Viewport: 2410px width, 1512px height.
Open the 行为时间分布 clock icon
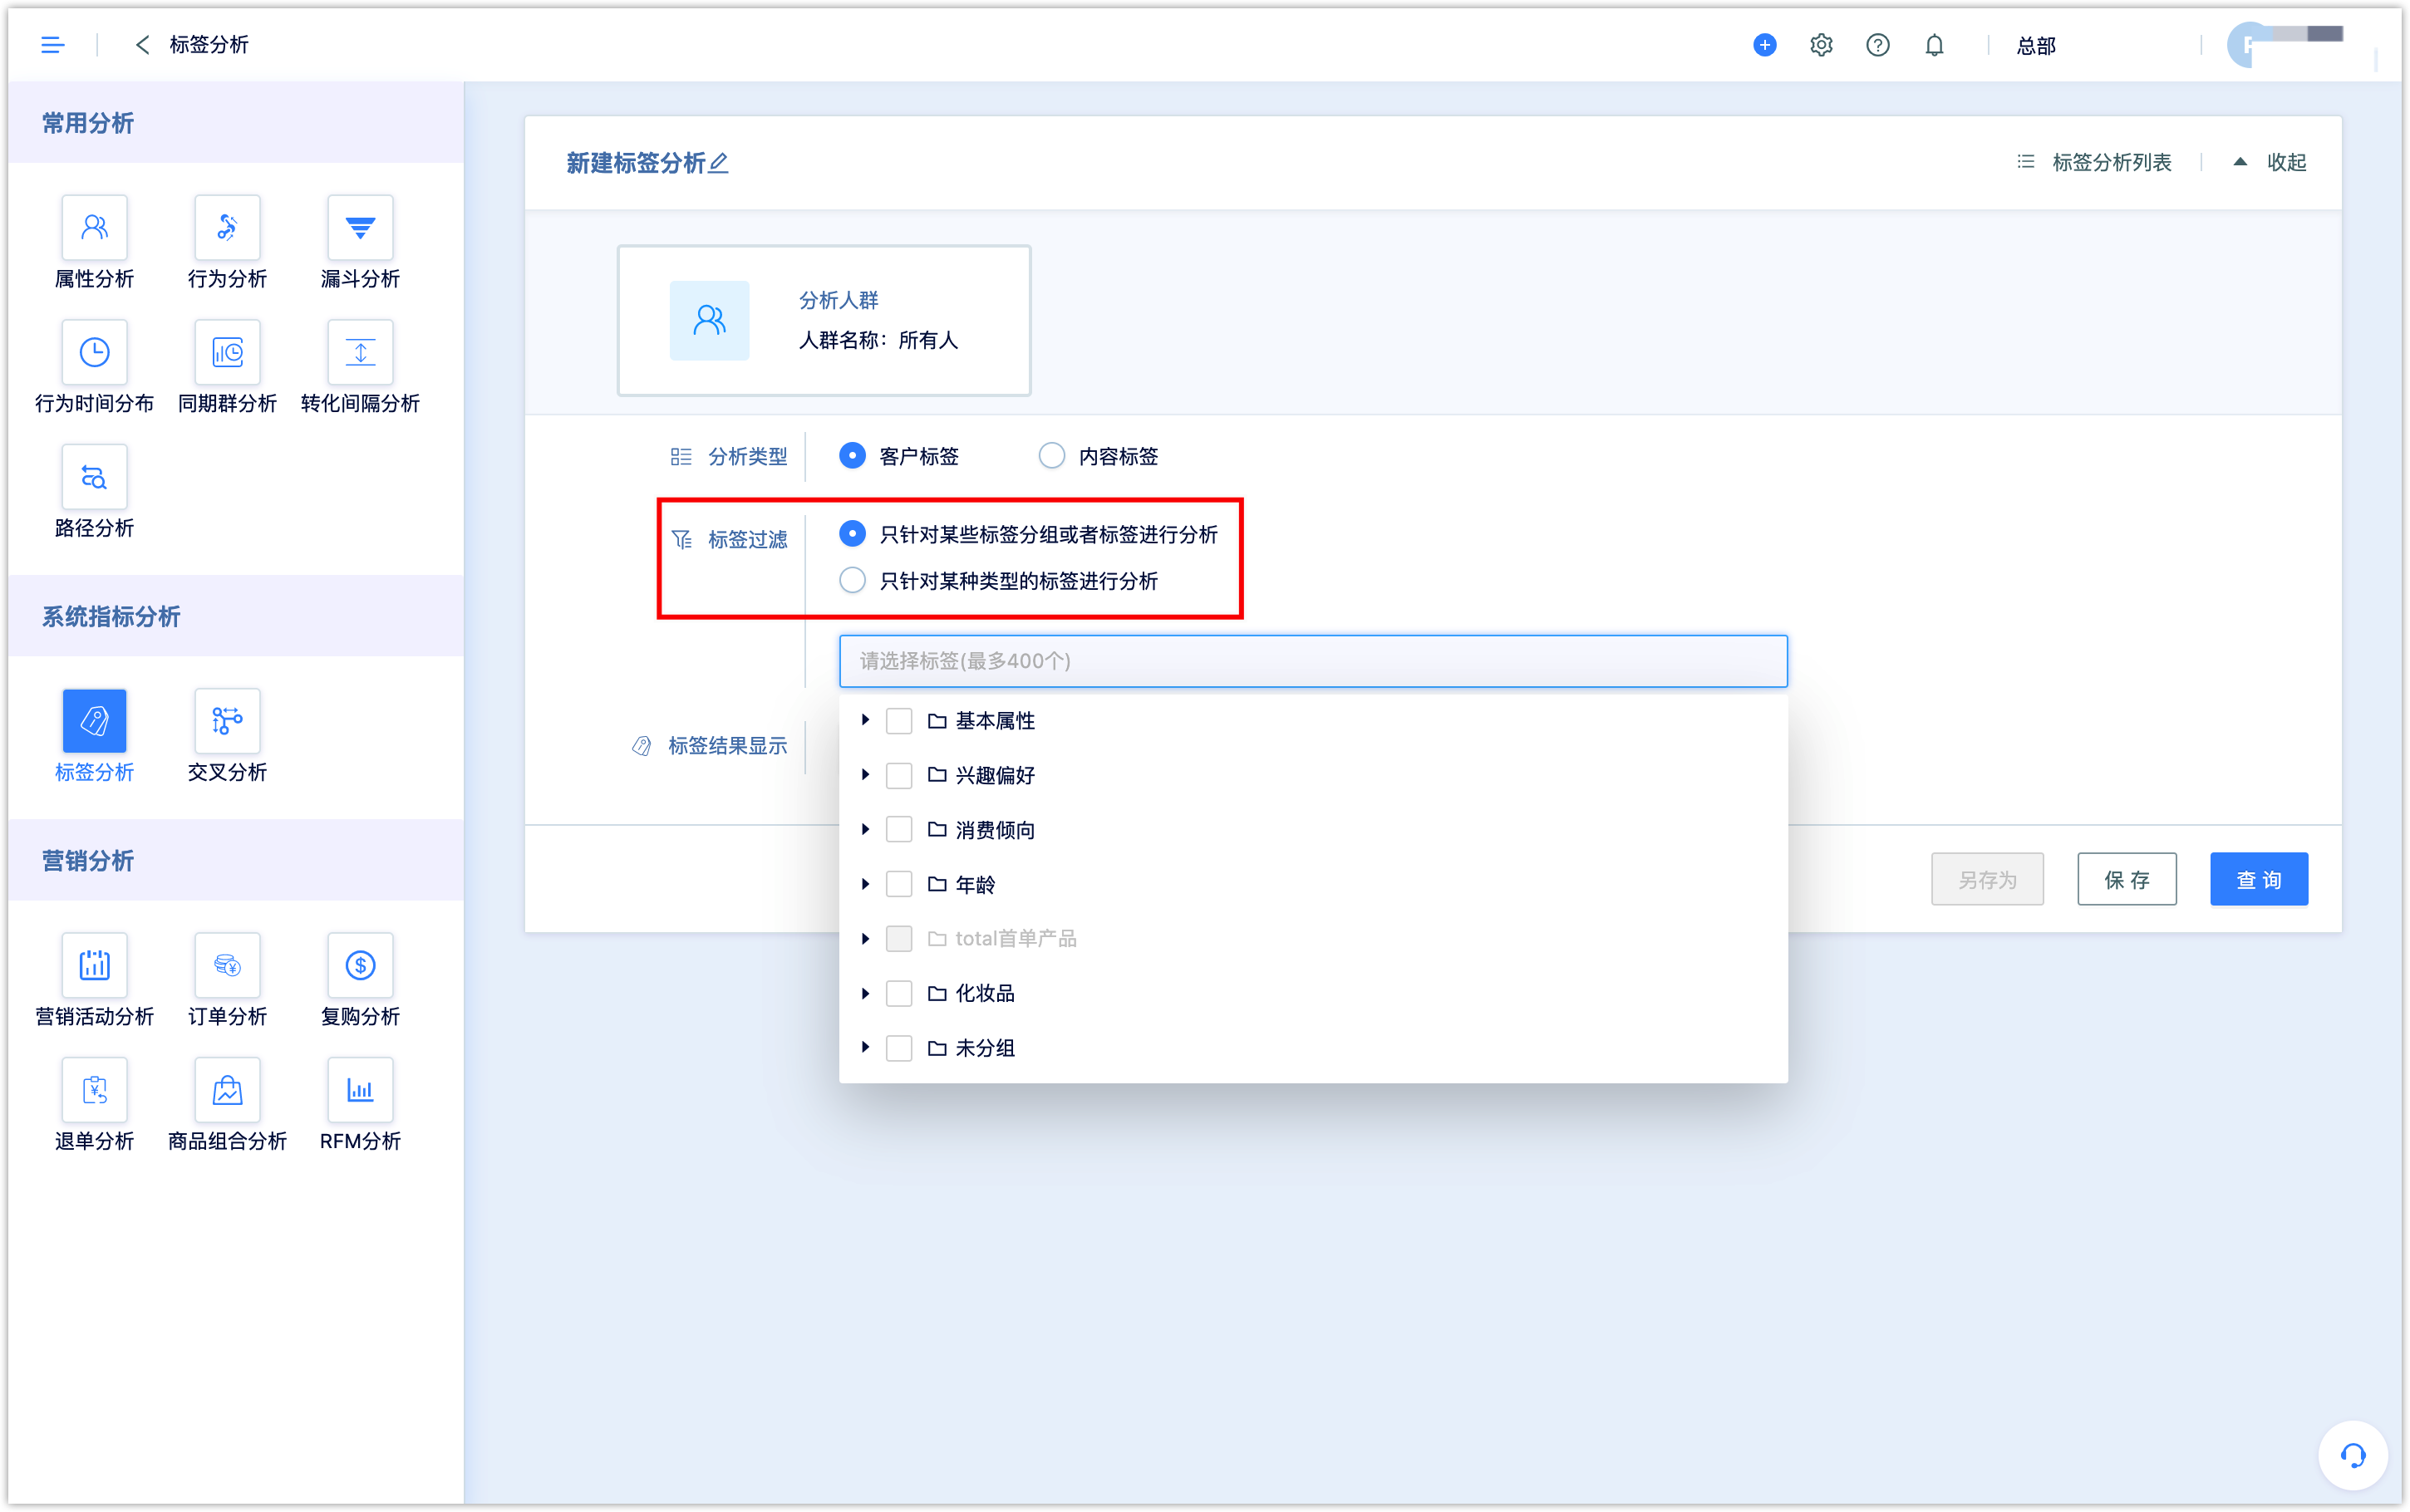click(94, 353)
